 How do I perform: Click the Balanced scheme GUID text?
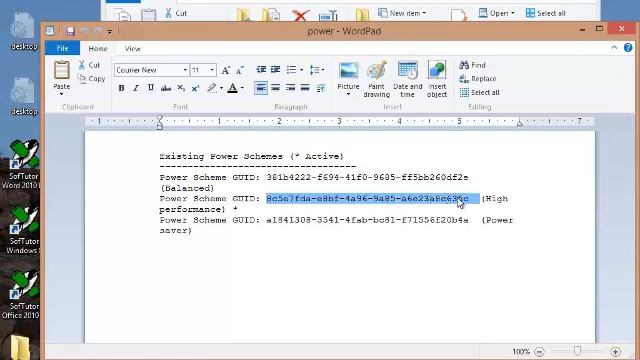coord(367,178)
